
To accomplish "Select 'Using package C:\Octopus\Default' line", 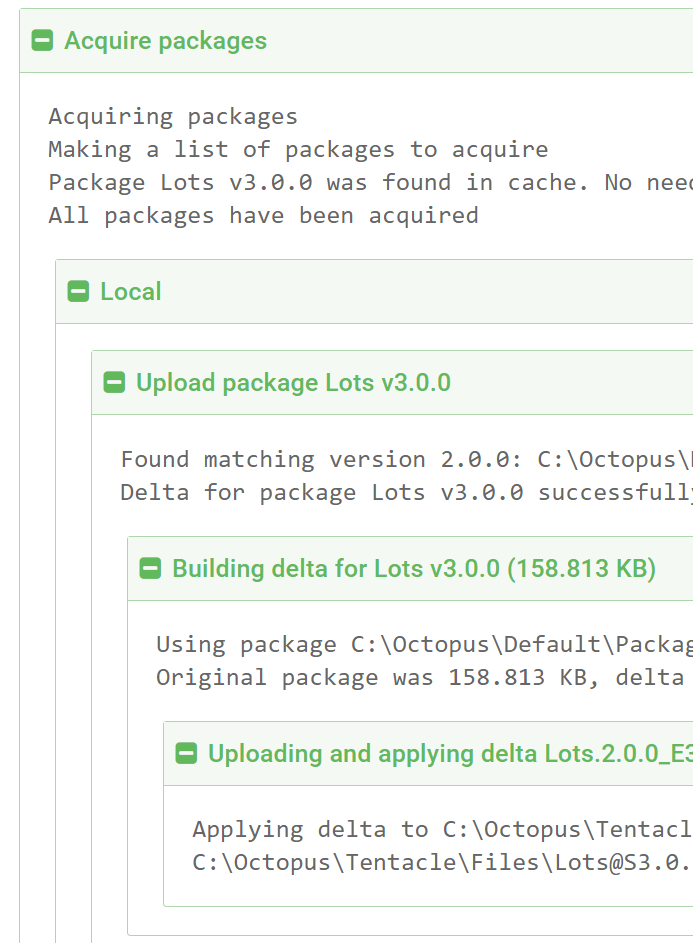I will click(425, 645).
